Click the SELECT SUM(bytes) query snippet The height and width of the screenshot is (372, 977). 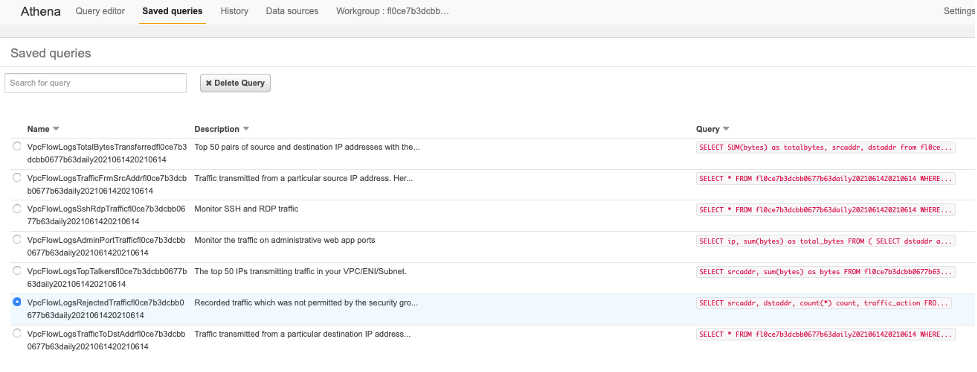(826, 148)
